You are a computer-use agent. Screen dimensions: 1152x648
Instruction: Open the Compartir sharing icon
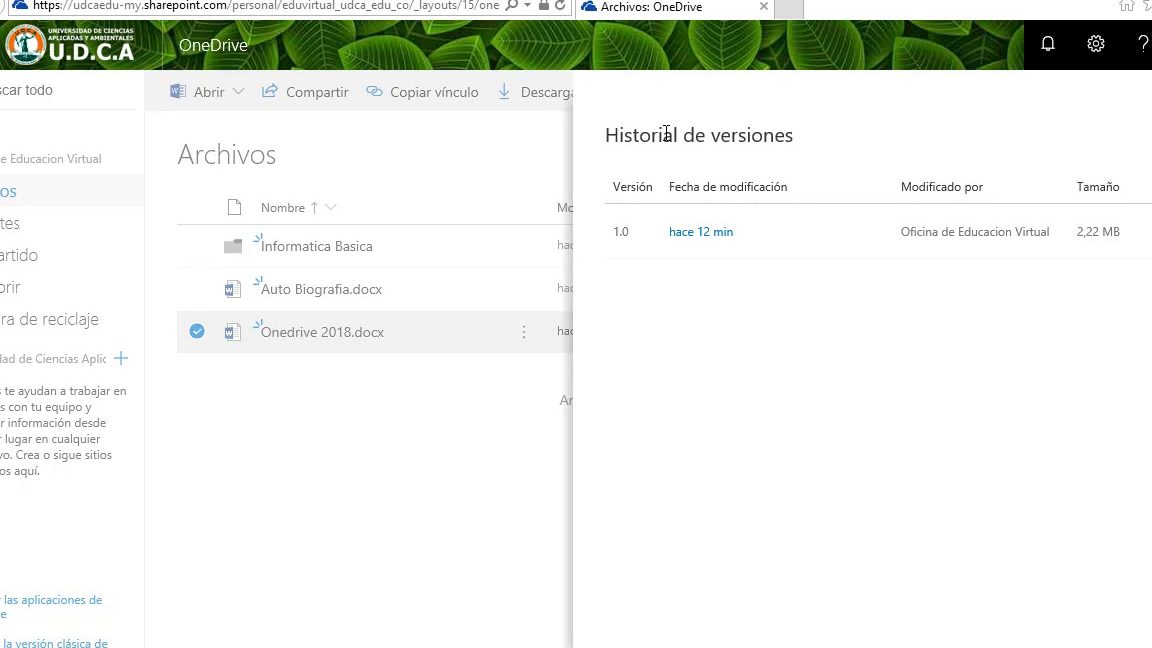coord(268,91)
